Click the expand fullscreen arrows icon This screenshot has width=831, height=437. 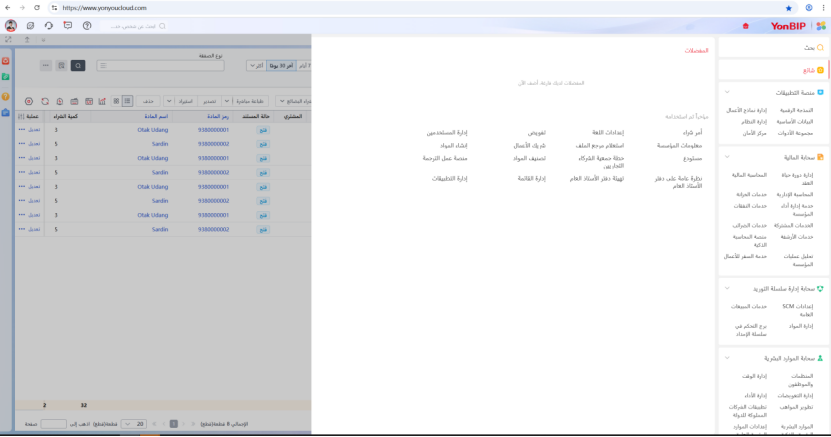(8, 40)
